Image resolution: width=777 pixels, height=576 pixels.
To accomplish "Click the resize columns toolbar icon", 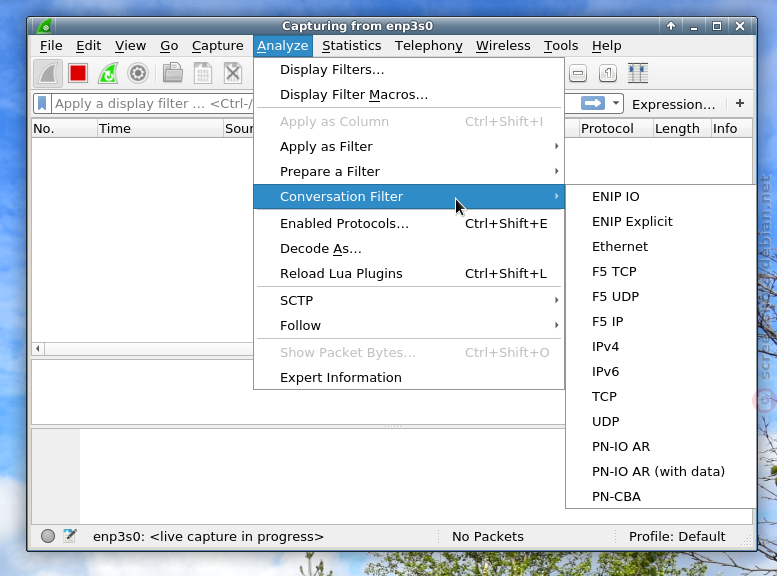I will (638, 73).
